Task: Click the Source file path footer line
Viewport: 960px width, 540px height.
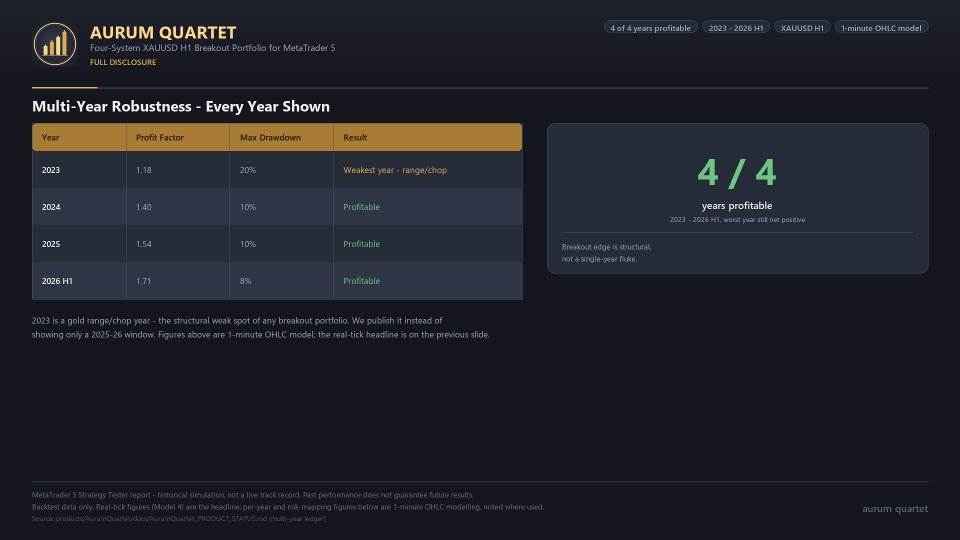Action: click(179, 519)
